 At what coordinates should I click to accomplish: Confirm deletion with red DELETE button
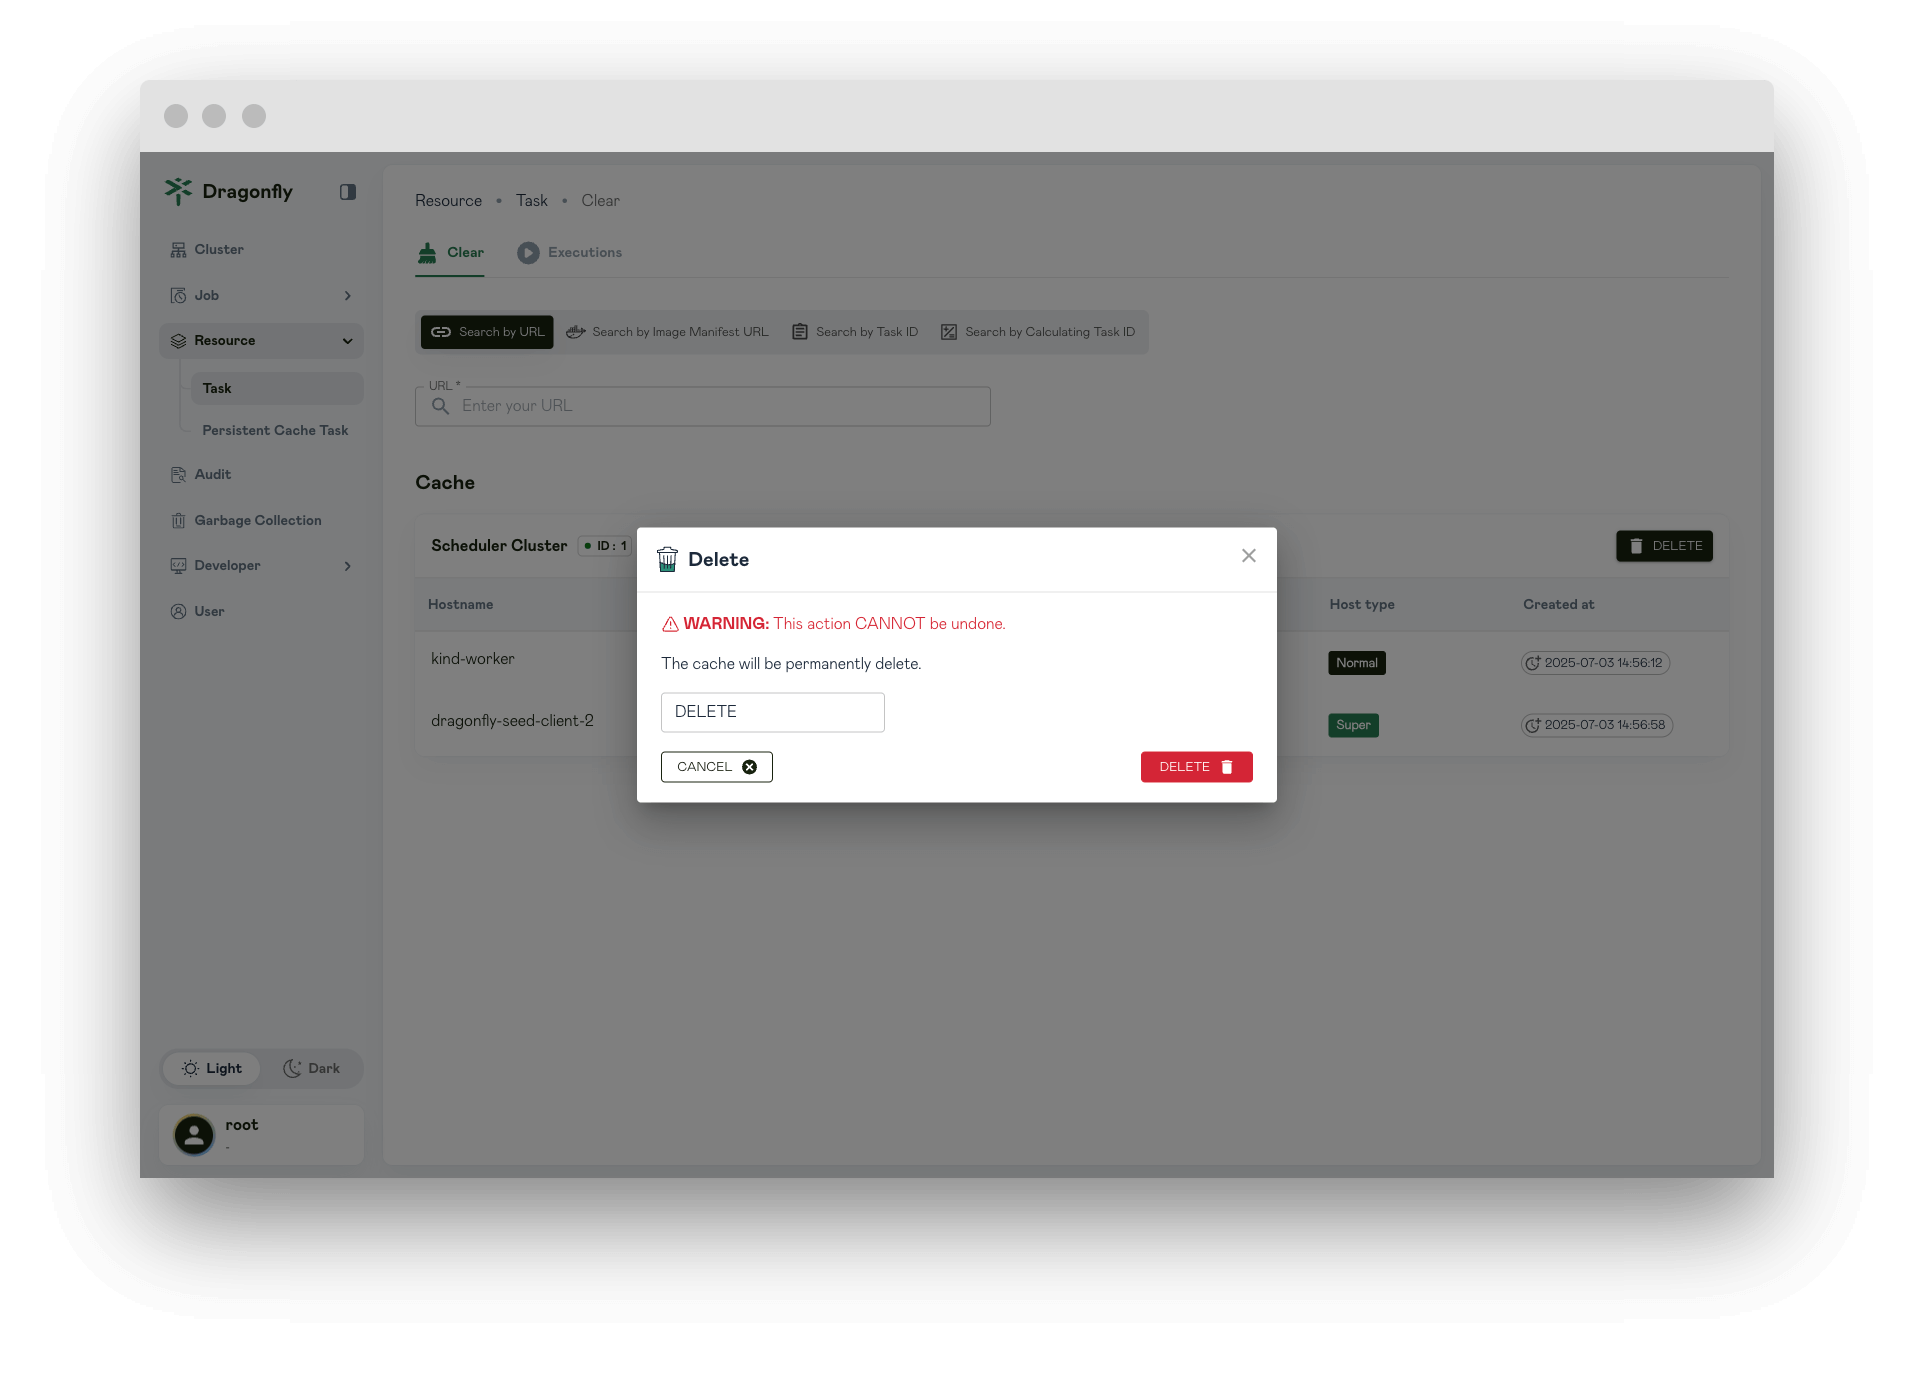1196,767
